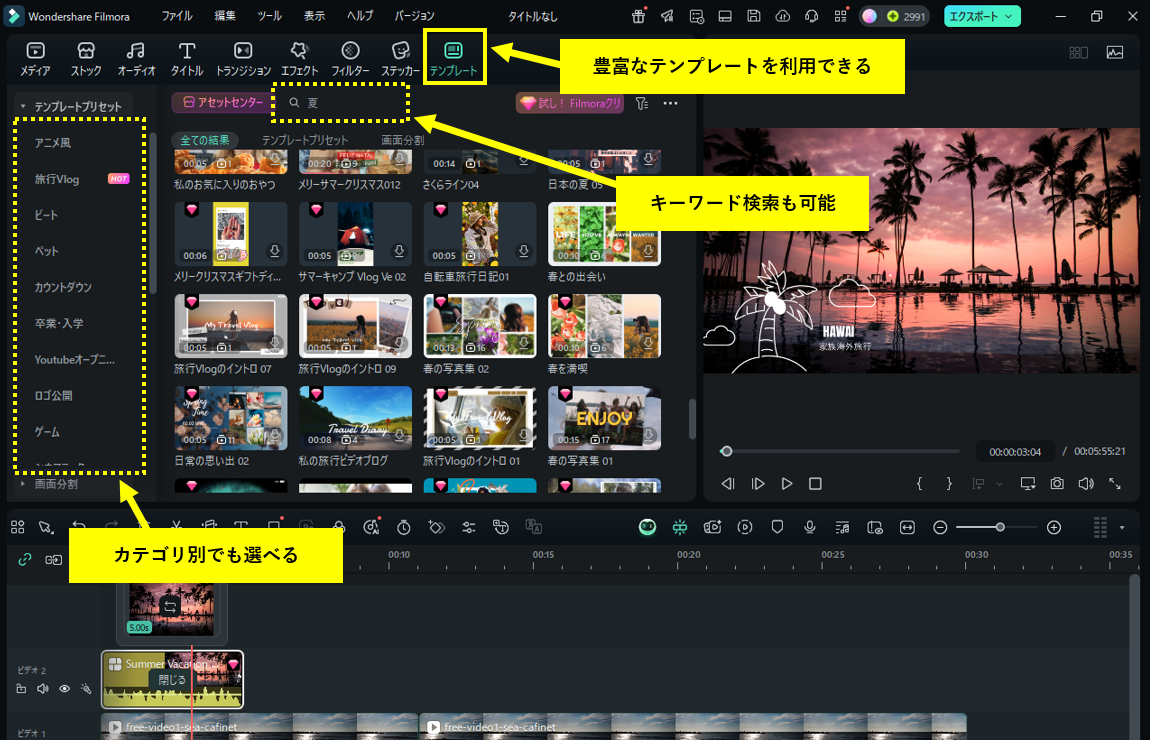Click the headset support icon

pyautogui.click(x=811, y=16)
